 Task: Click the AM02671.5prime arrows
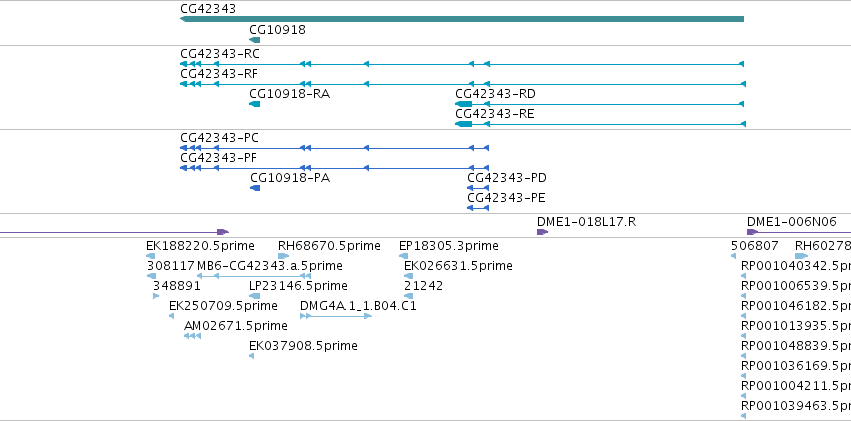click(x=193, y=336)
